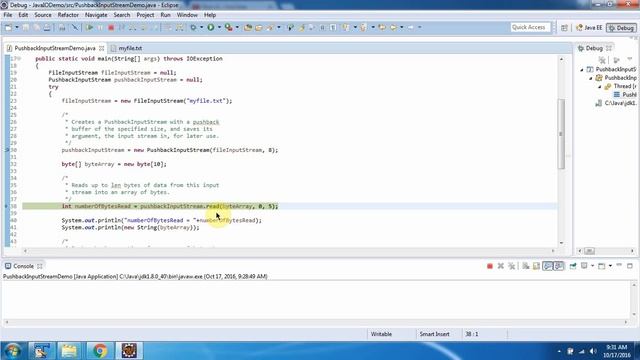Click the breakpoint marker on line 30

click(x=7, y=150)
